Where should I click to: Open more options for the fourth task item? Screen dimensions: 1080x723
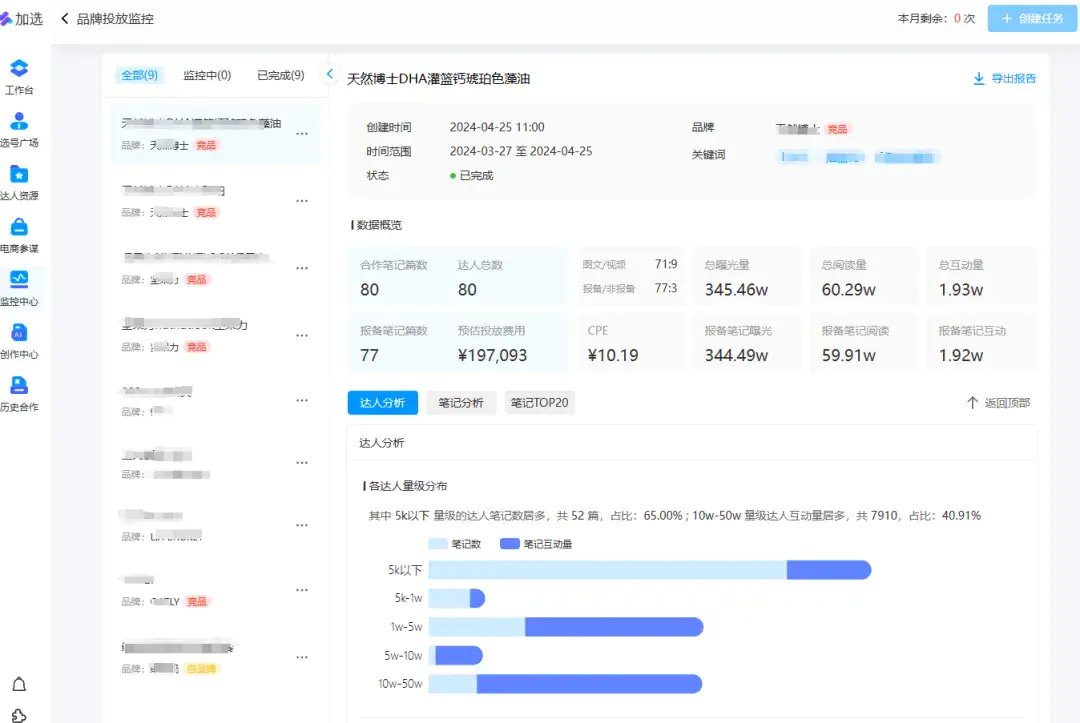tap(302, 335)
